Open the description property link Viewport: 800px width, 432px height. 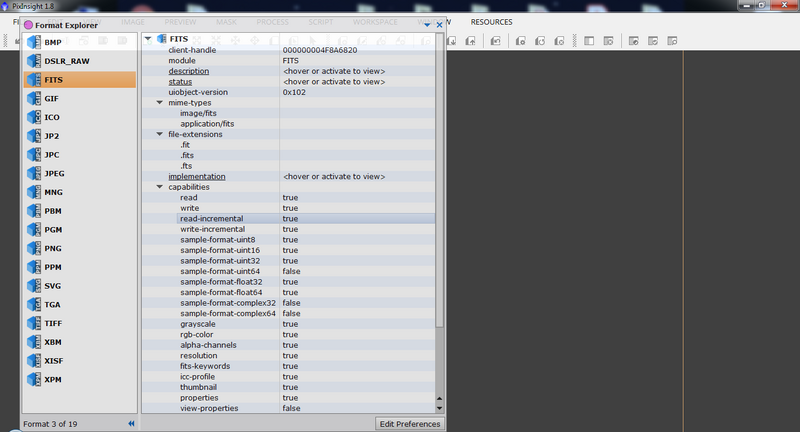189,71
